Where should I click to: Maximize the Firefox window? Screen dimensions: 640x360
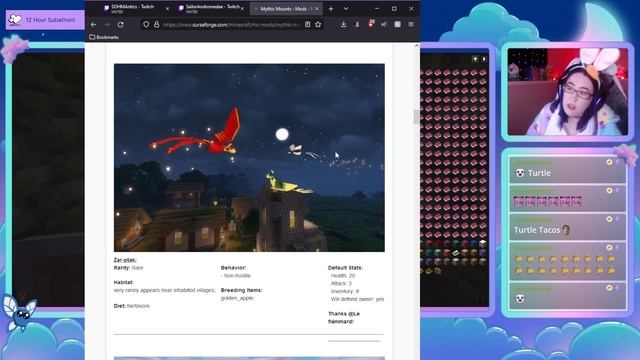tap(394, 9)
